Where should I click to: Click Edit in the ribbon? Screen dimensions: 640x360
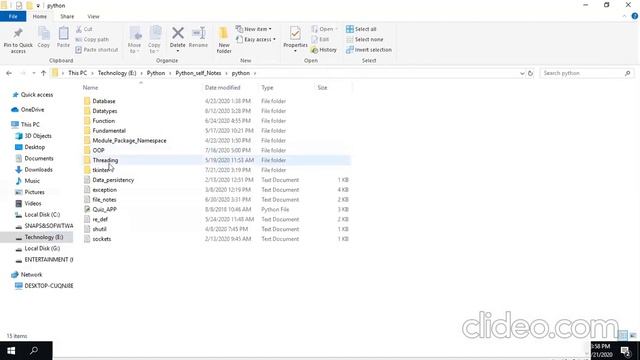pos(320,39)
